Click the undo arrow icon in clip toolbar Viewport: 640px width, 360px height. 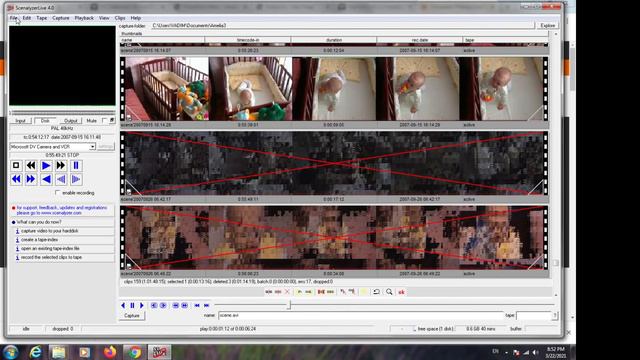[376, 292]
